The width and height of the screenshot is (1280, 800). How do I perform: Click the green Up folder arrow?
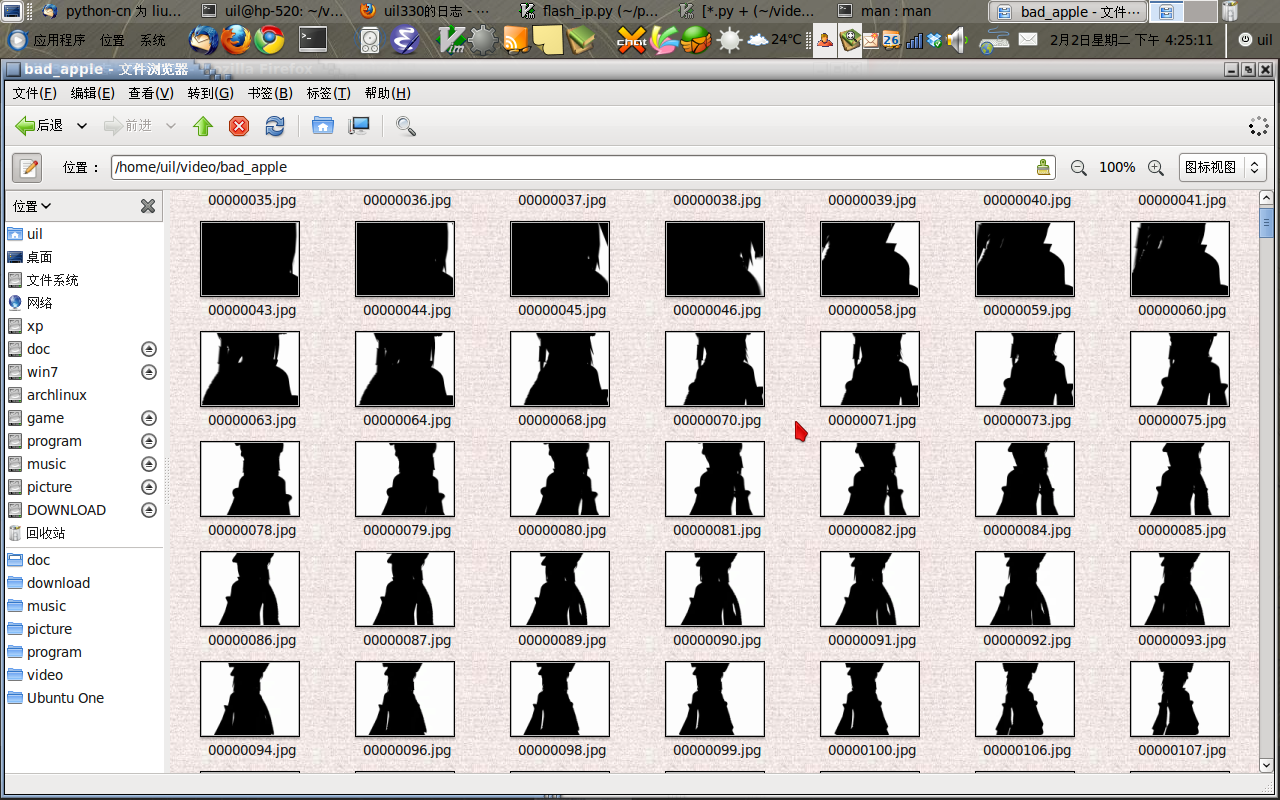(x=203, y=126)
